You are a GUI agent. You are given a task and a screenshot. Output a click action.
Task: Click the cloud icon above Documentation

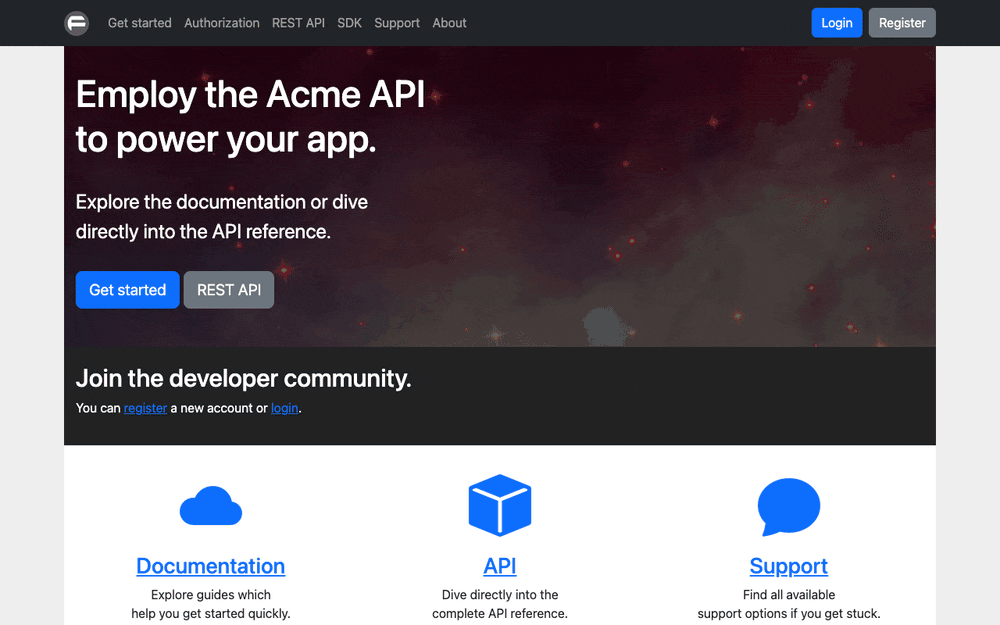210,506
